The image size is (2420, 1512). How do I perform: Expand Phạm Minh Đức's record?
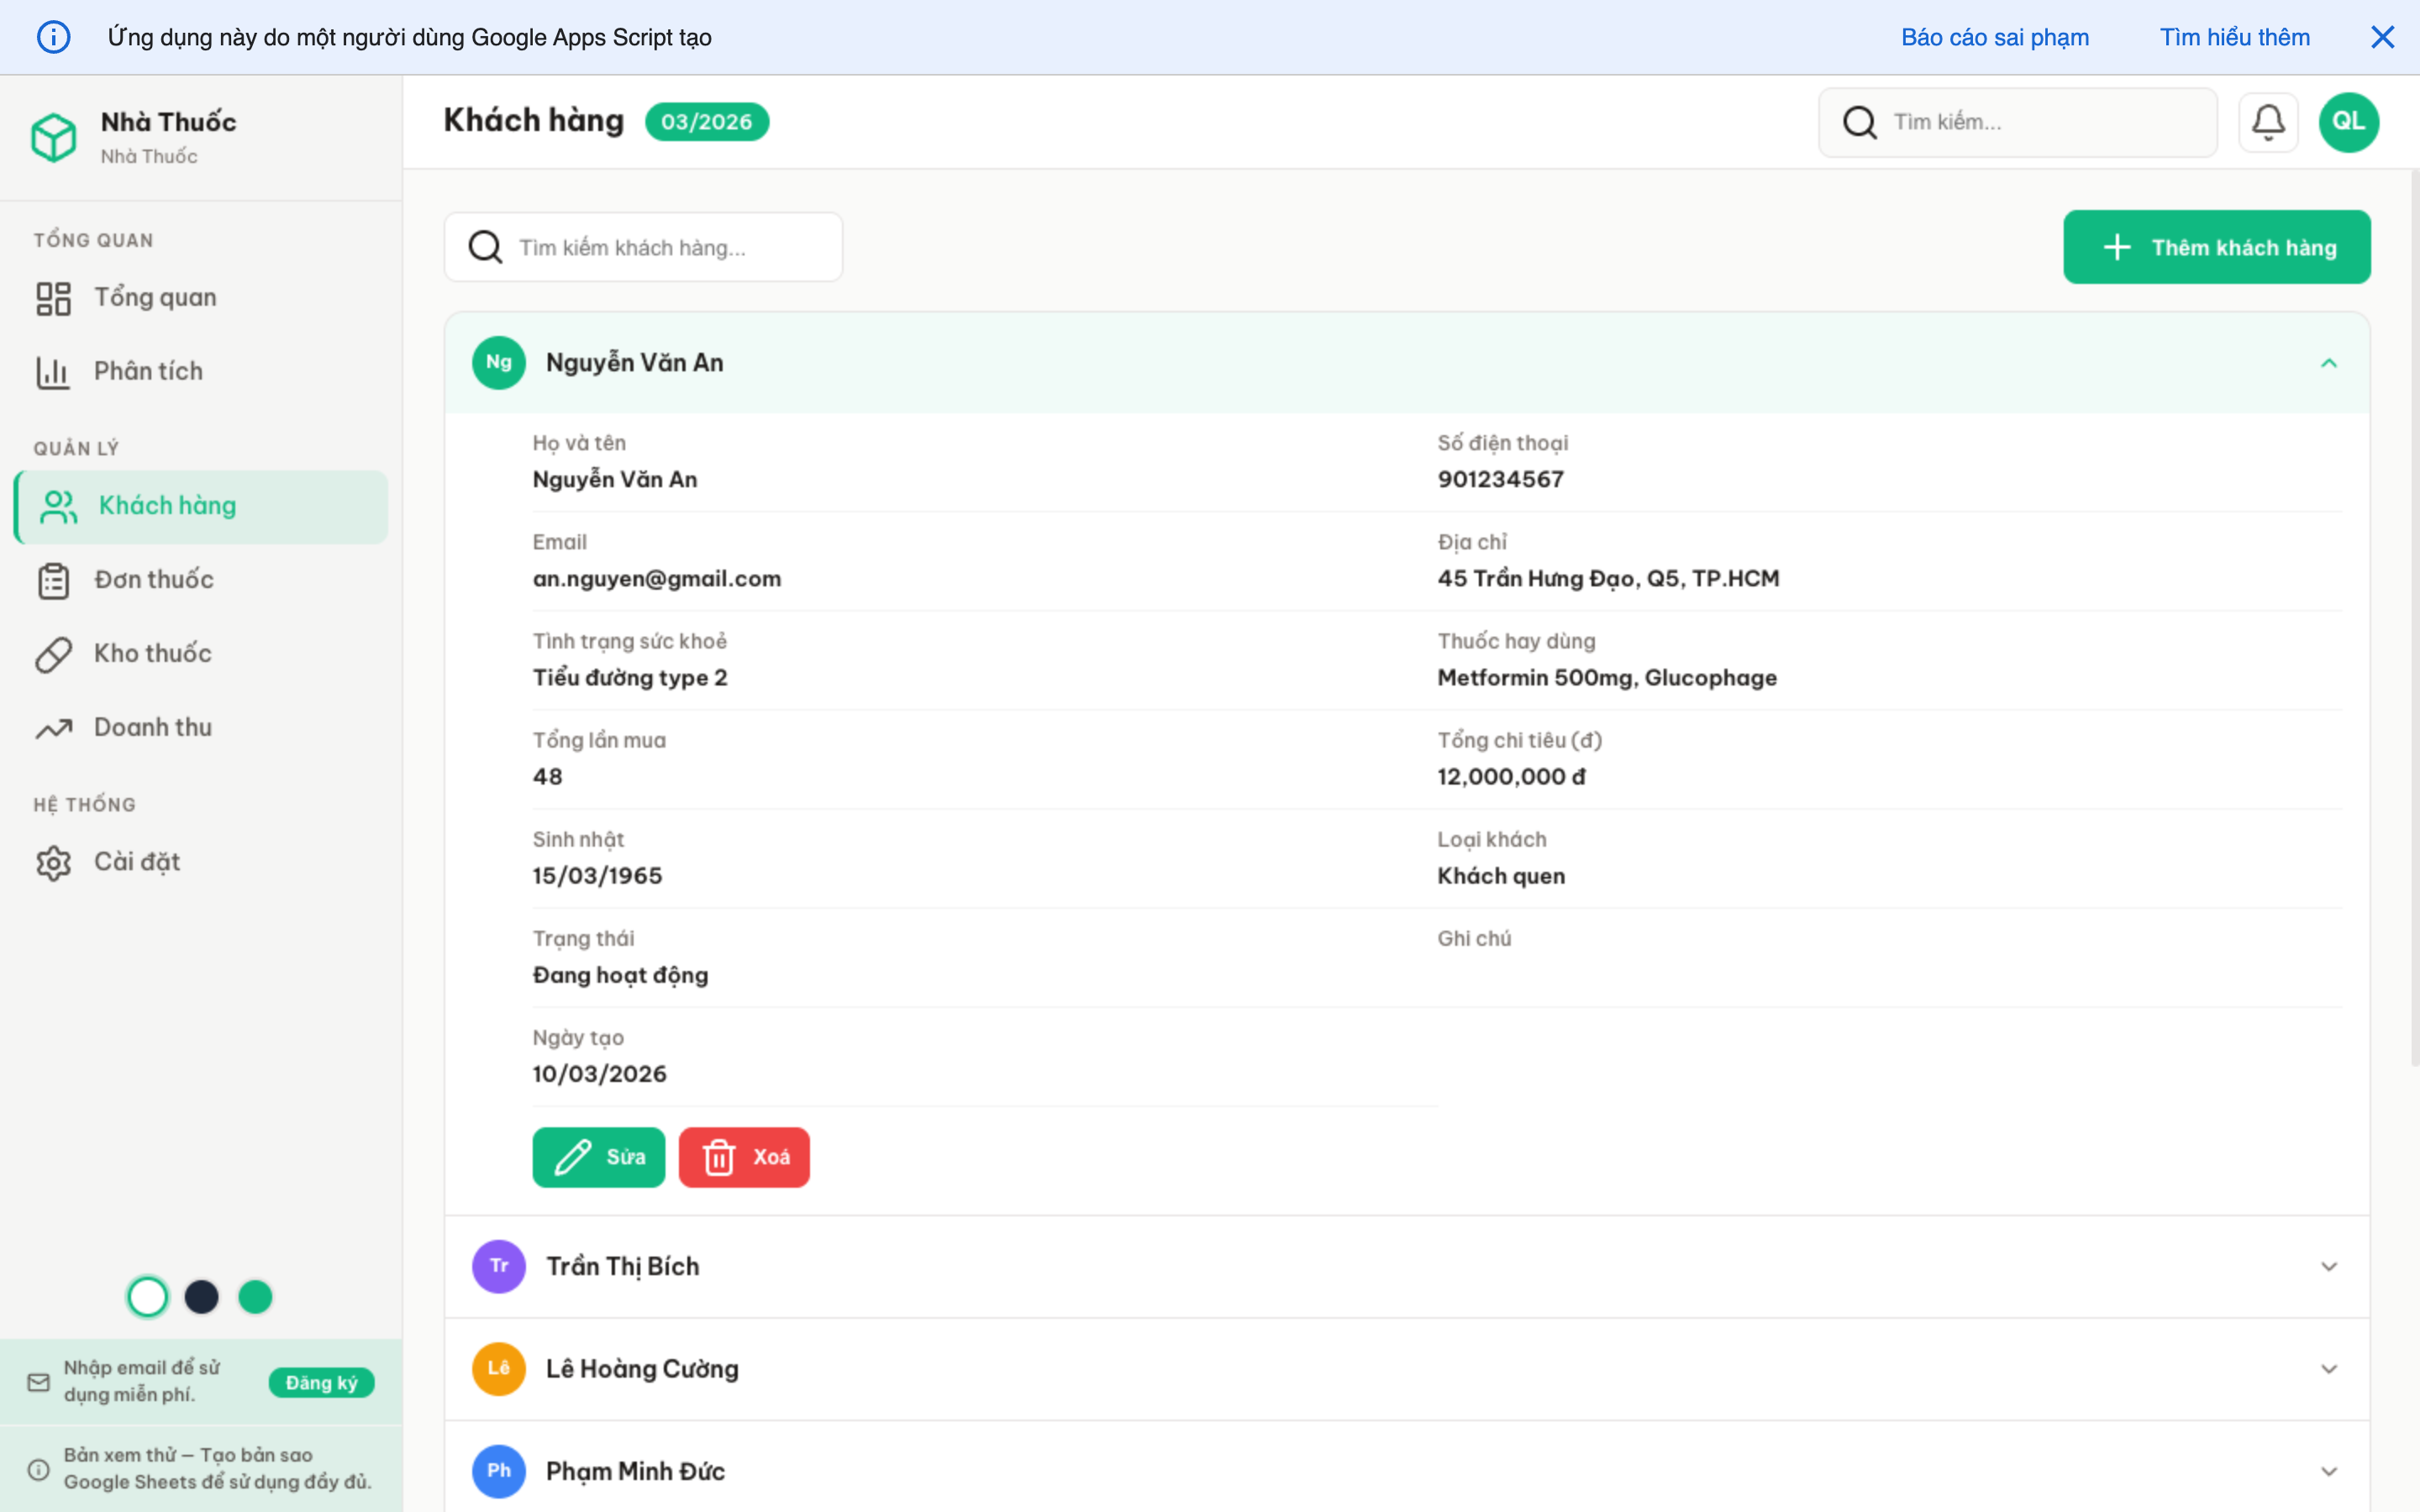pyautogui.click(x=2330, y=1470)
